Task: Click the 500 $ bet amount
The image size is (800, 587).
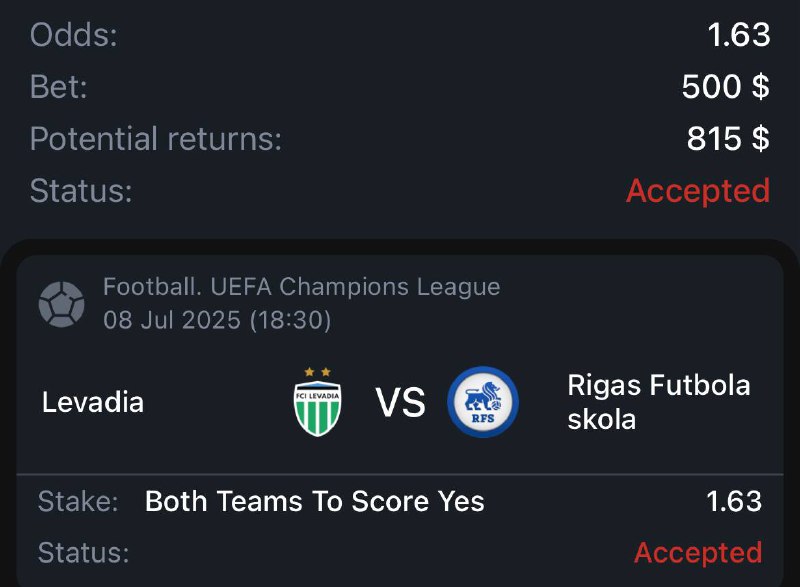Action: pyautogui.click(x=725, y=87)
